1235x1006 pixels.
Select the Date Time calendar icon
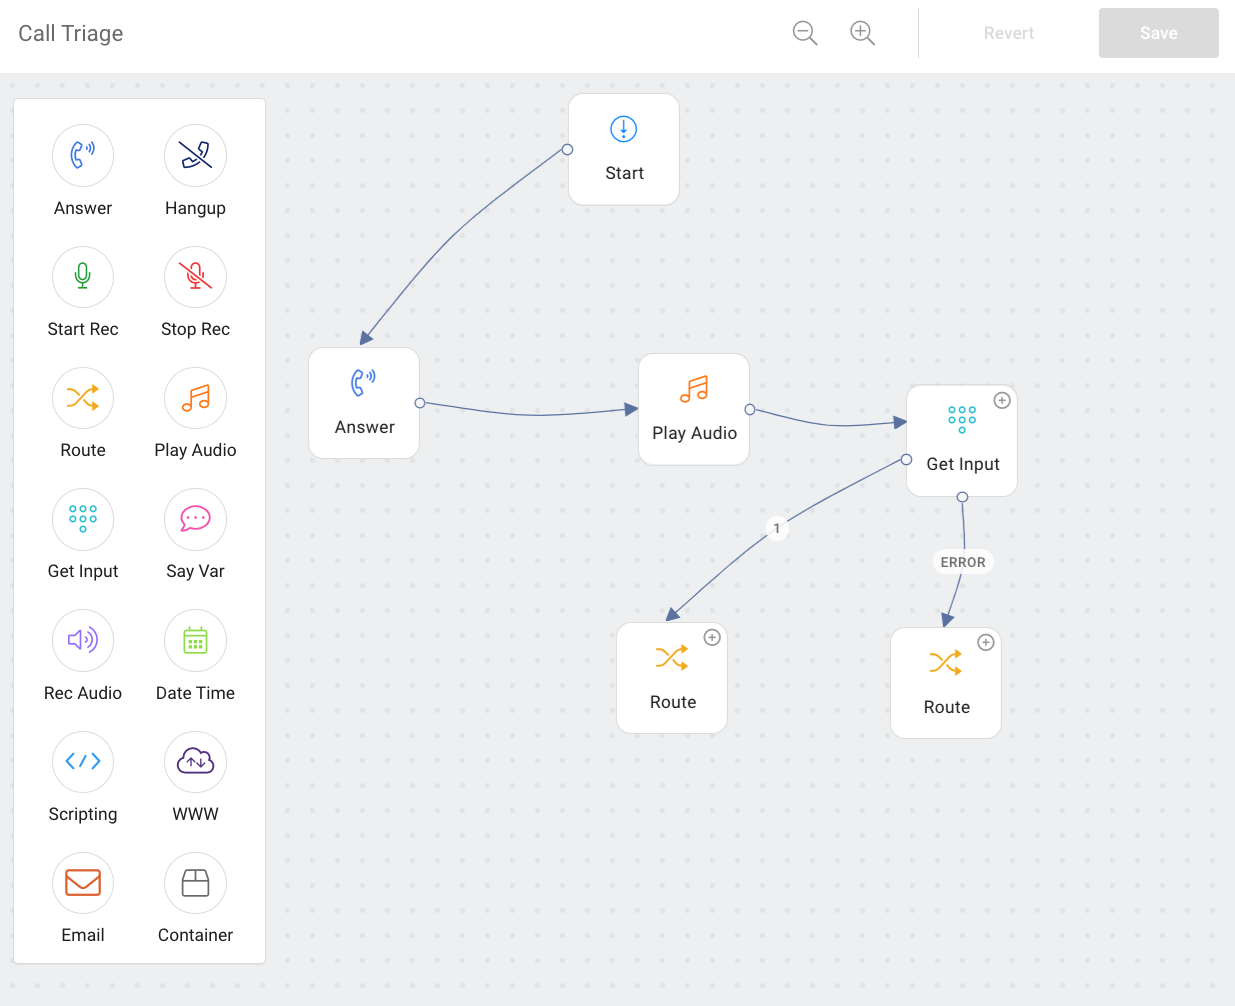click(195, 640)
